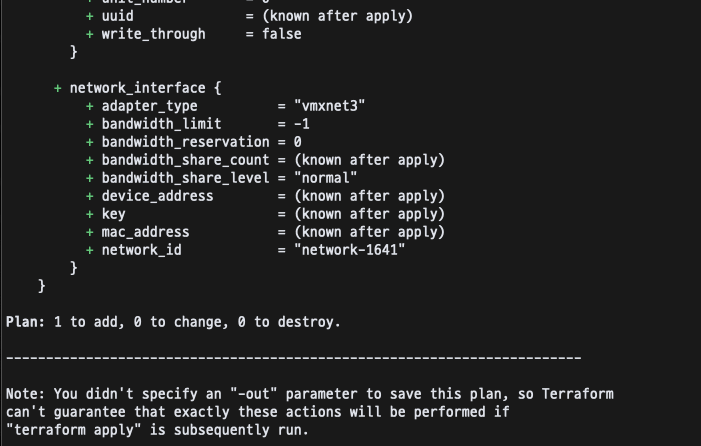Screen dimensions: 701x446
Task: Click the green plus before network_id
Action: (x=90, y=250)
